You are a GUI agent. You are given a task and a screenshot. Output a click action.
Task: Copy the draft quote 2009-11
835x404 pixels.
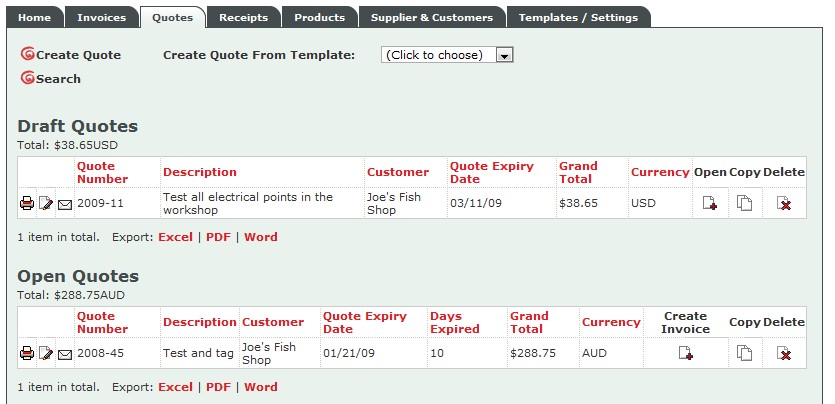(744, 203)
